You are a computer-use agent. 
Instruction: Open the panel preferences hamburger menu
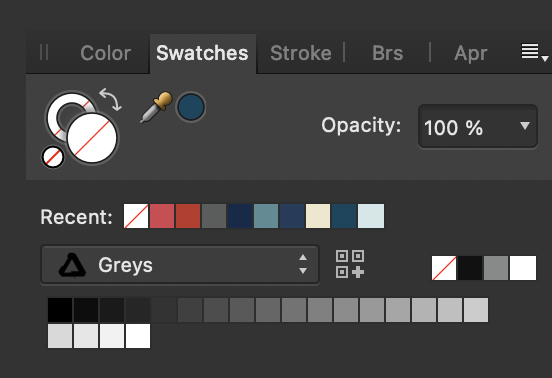pyautogui.click(x=534, y=52)
